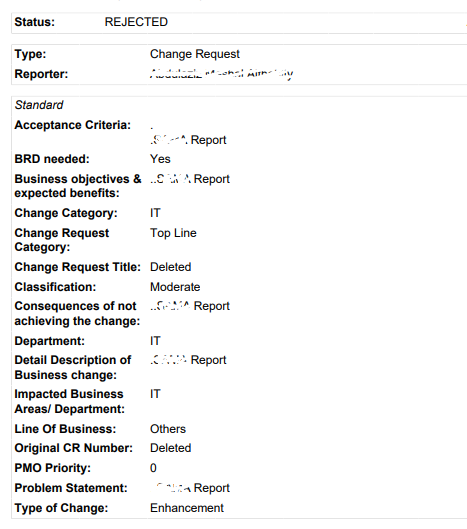Image resolution: width=467 pixels, height=529 pixels.
Task: Select the Change Request type value
Action: click(x=195, y=54)
